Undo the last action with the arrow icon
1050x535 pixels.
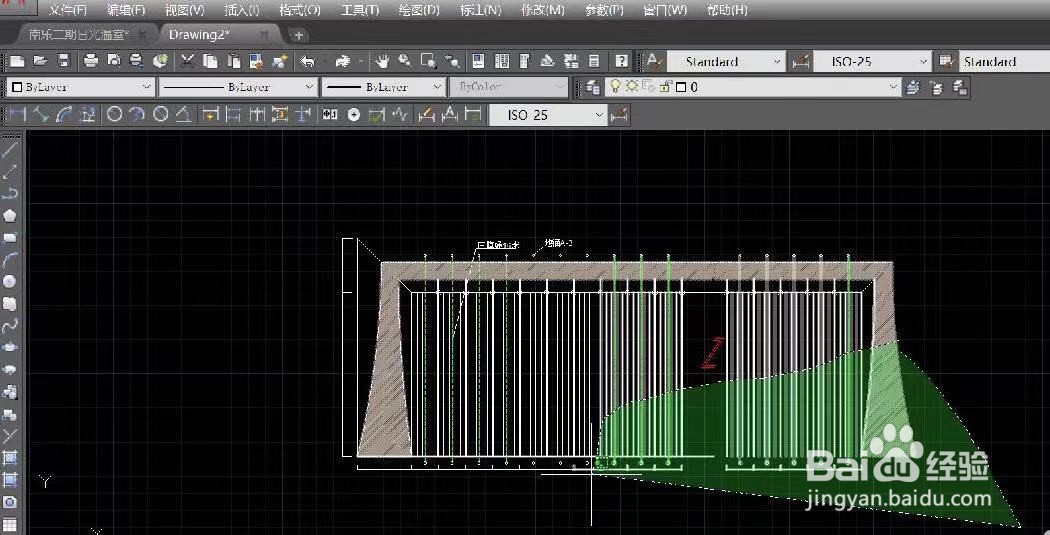coord(307,62)
